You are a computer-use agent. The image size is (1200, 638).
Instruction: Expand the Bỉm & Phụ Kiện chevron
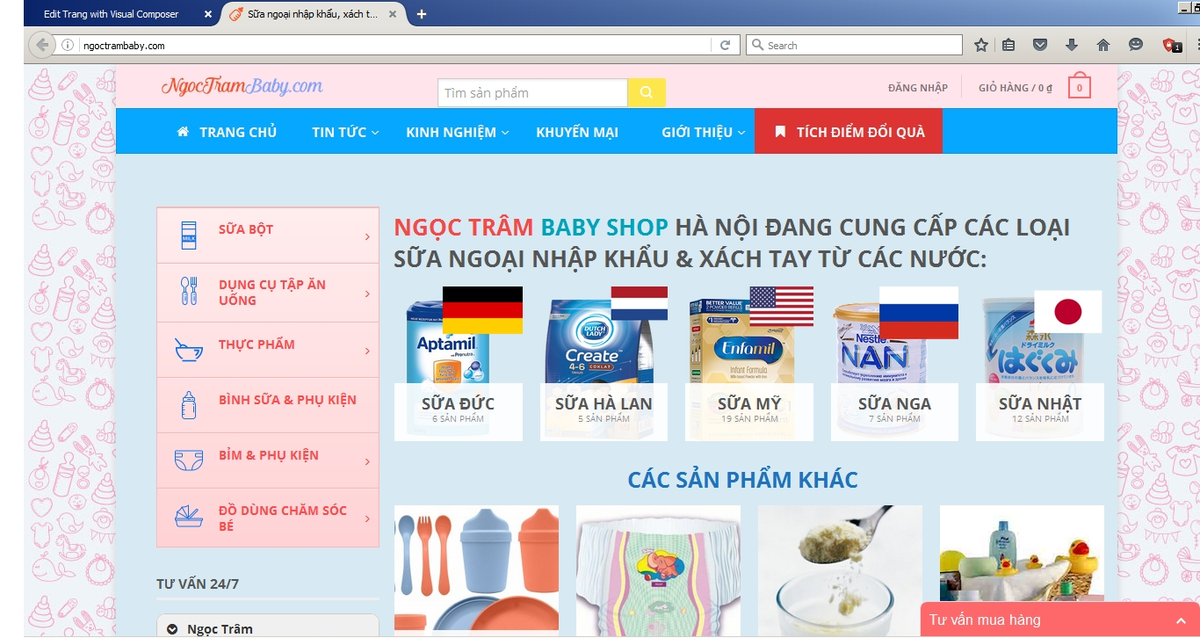368,462
